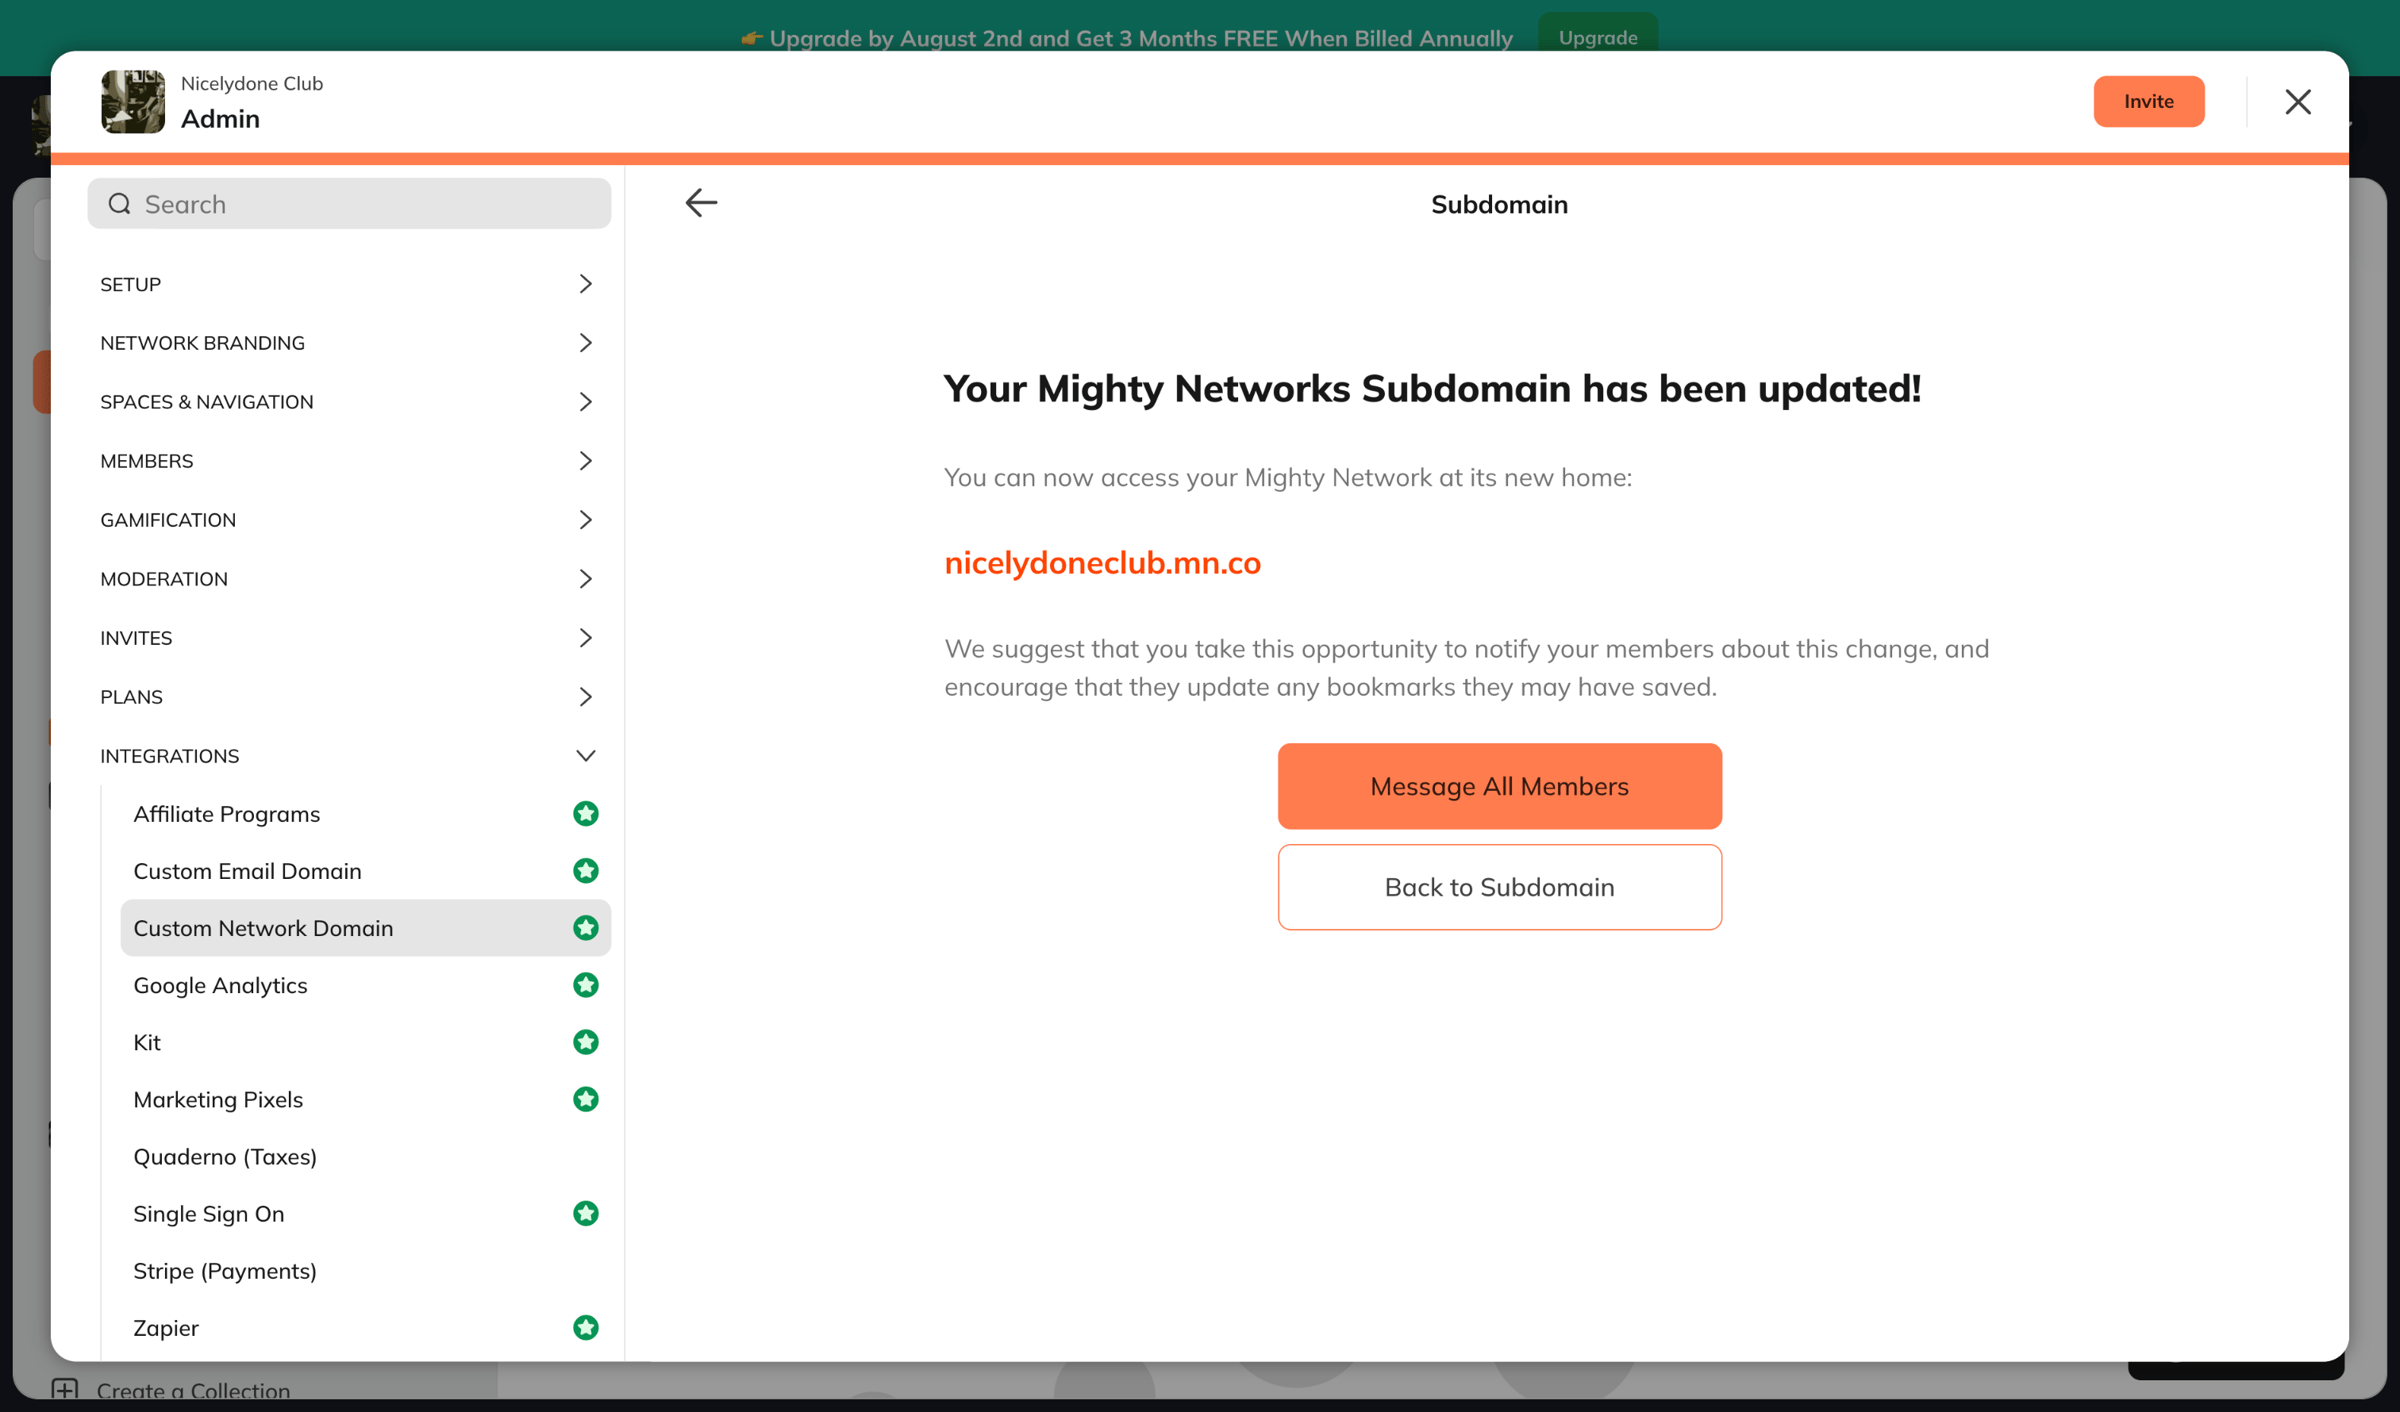Open Affiliate Programs settings

point(366,814)
